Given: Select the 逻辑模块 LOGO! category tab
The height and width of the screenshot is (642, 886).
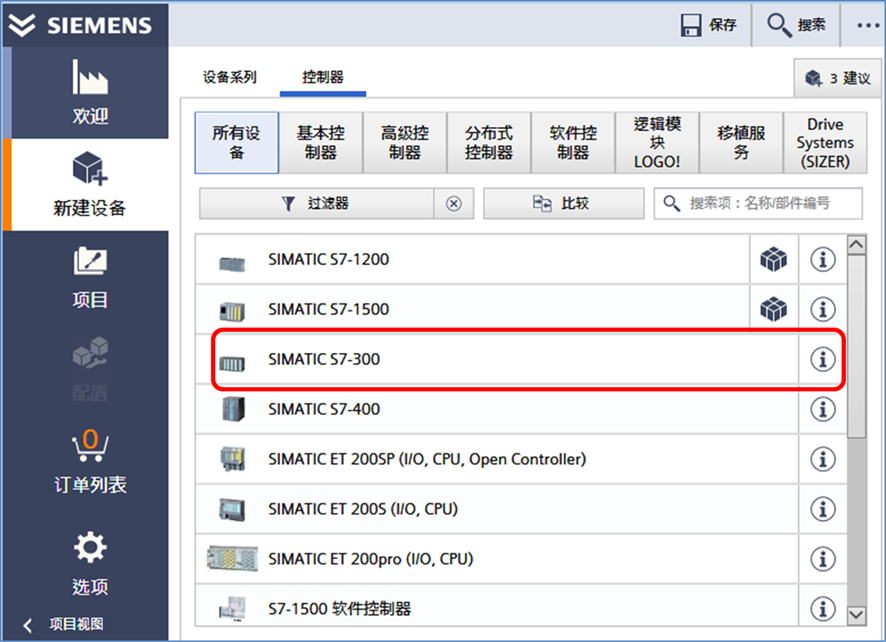Looking at the screenshot, I should (x=657, y=142).
